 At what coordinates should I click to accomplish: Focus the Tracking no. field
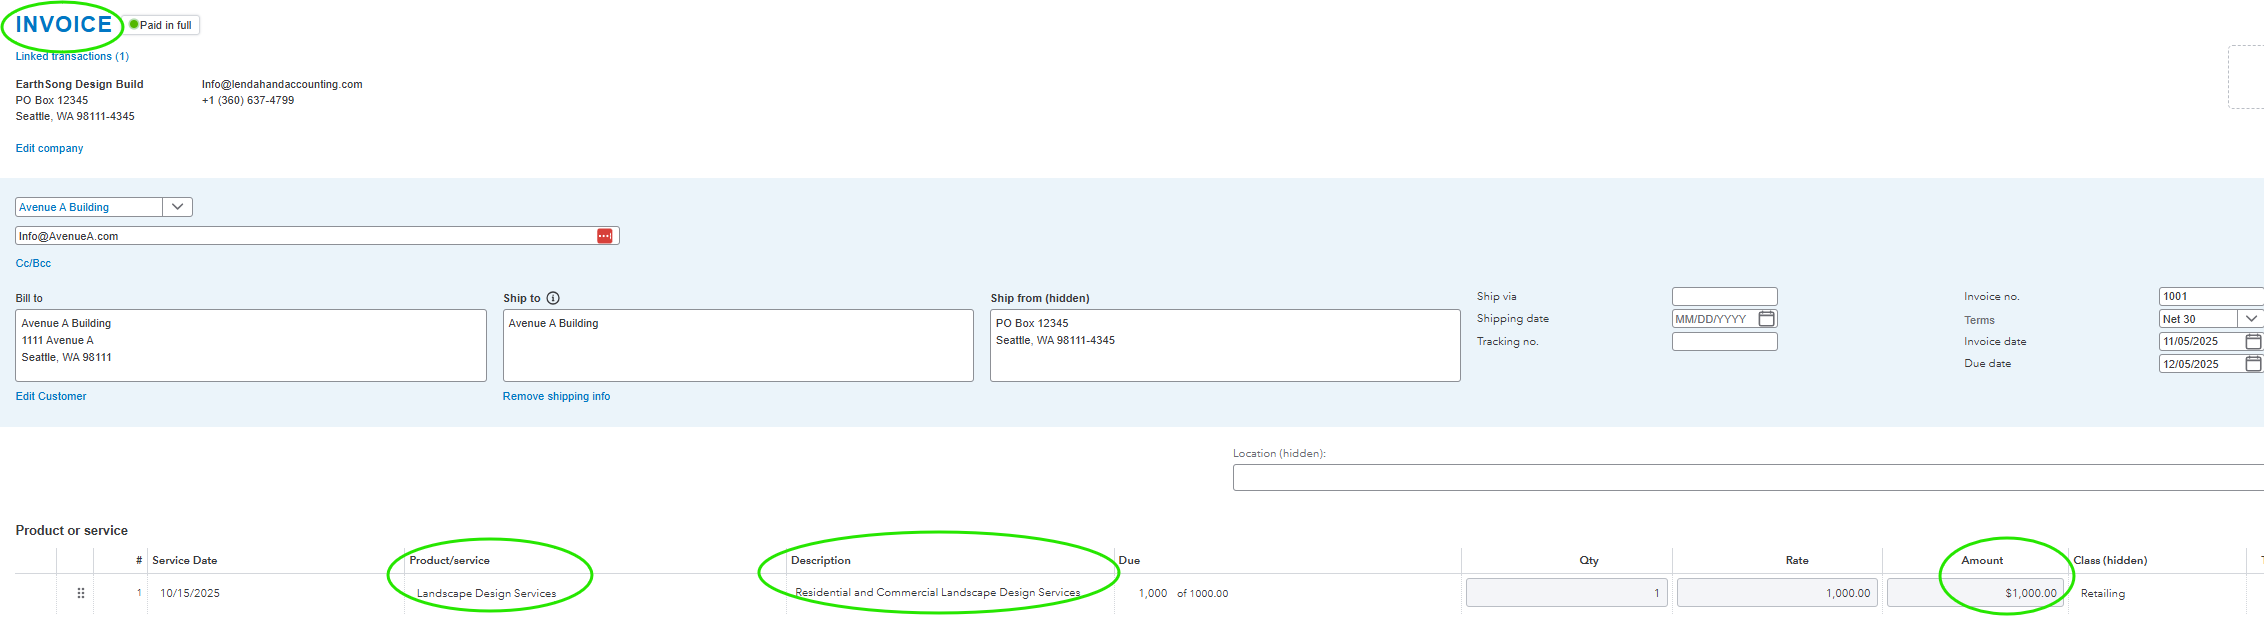(x=1724, y=341)
